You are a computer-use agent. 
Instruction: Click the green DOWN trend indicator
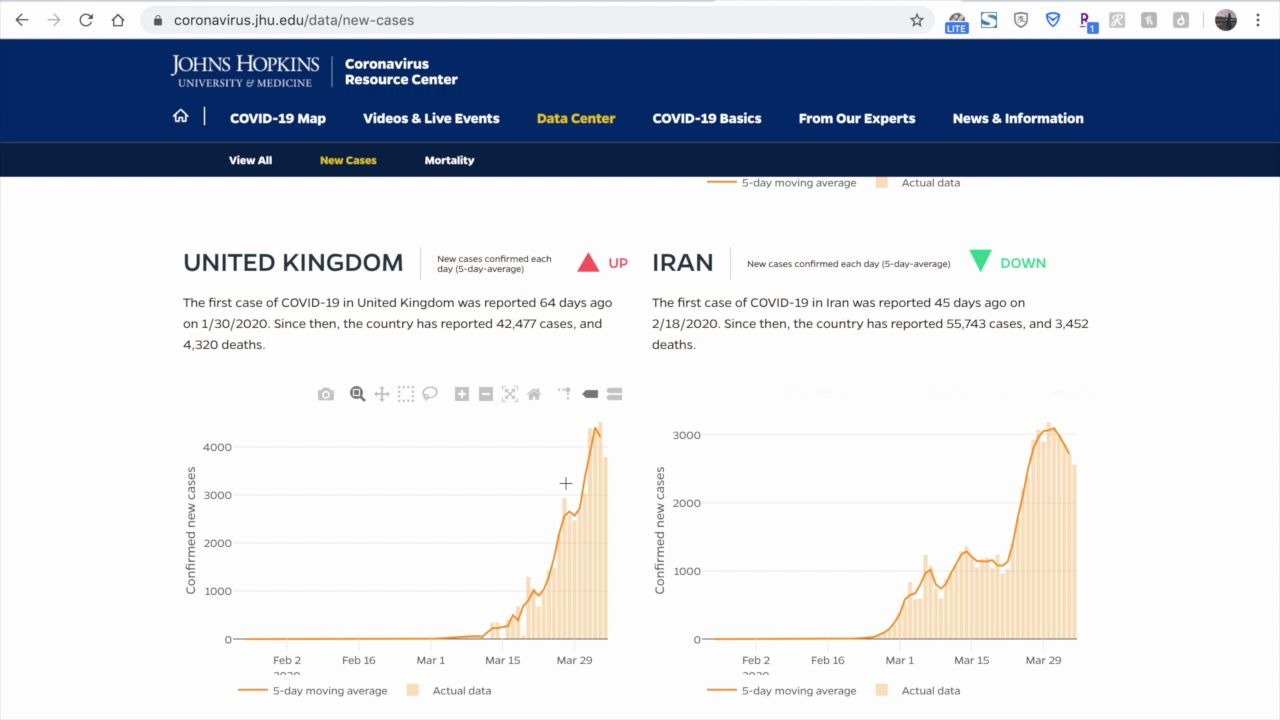(1007, 263)
